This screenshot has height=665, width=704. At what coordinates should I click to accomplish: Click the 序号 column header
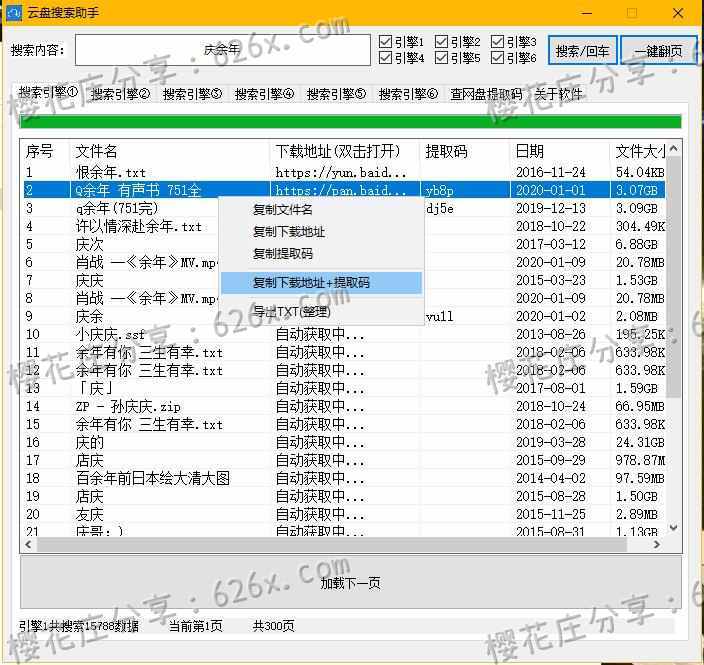(x=45, y=151)
